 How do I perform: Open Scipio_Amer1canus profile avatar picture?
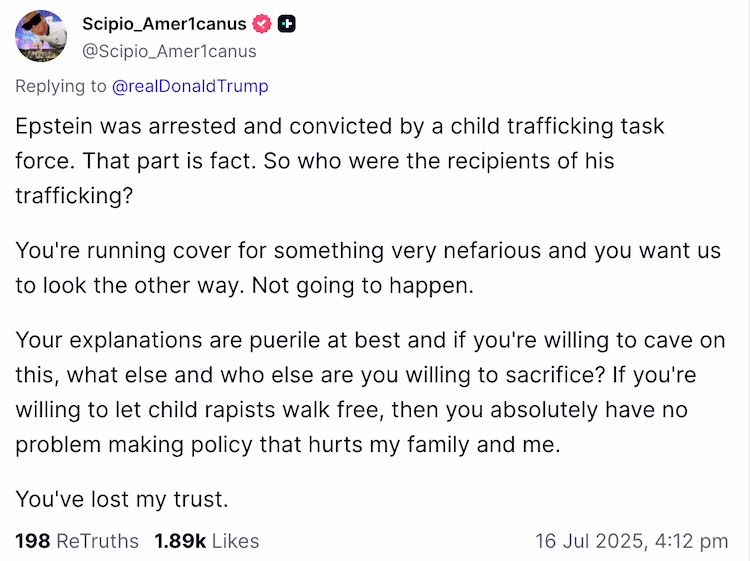pos(41,37)
